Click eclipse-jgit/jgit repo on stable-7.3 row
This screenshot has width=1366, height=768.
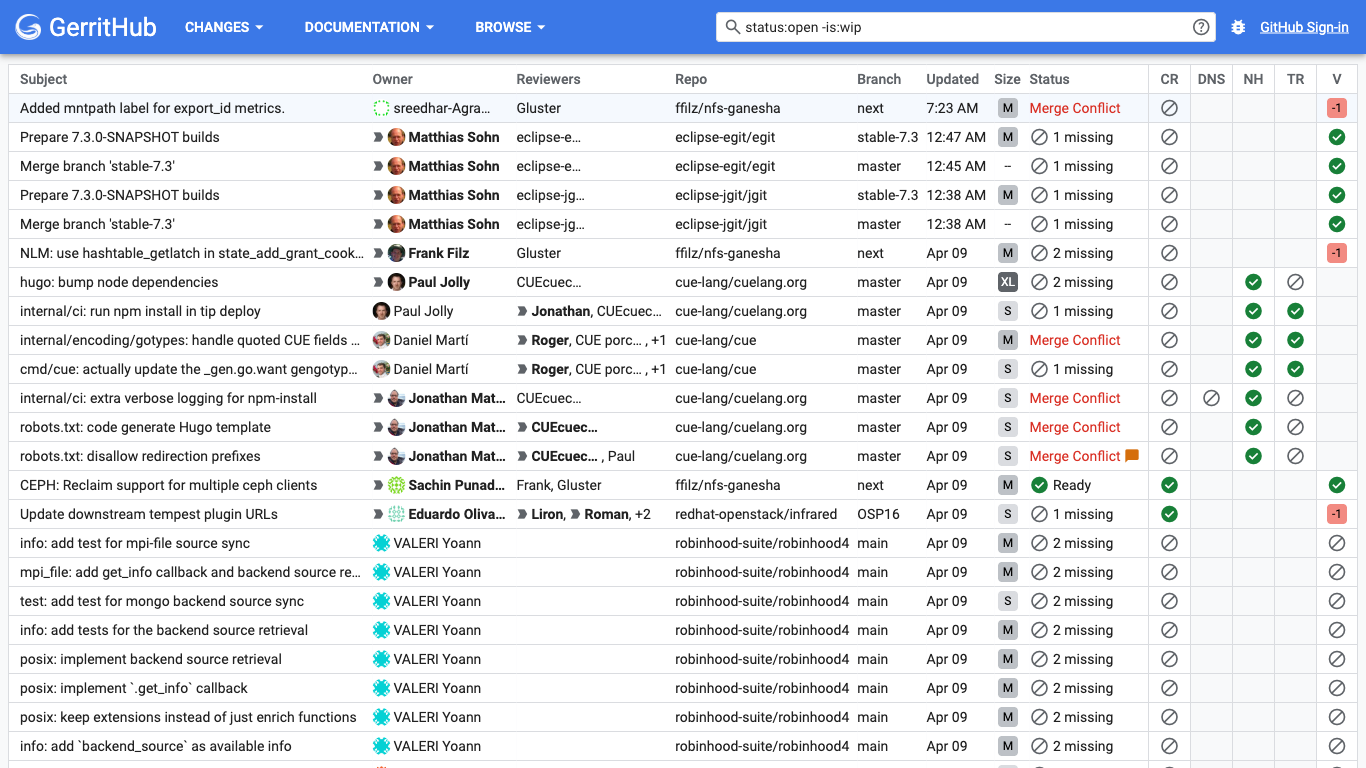[x=721, y=195]
